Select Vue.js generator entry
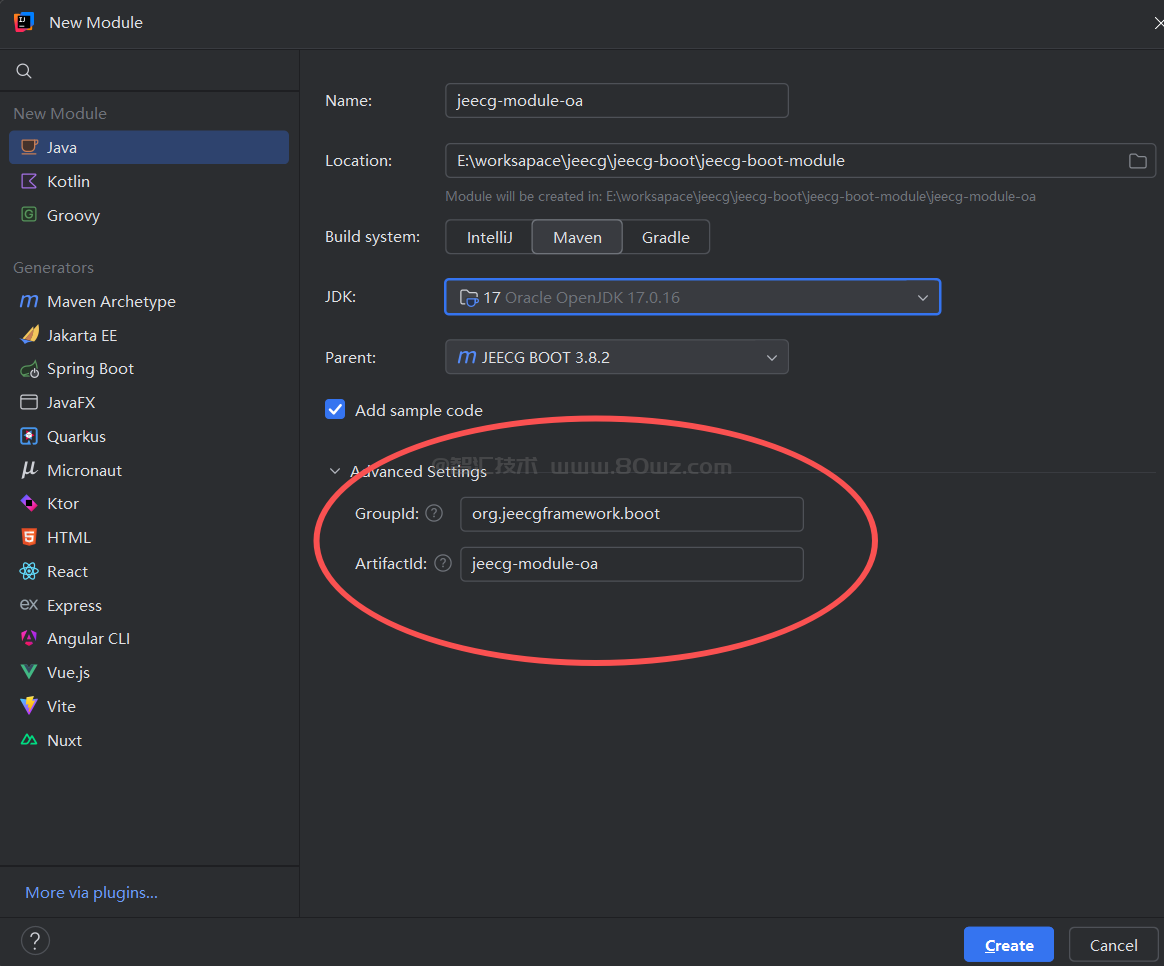 point(148,672)
